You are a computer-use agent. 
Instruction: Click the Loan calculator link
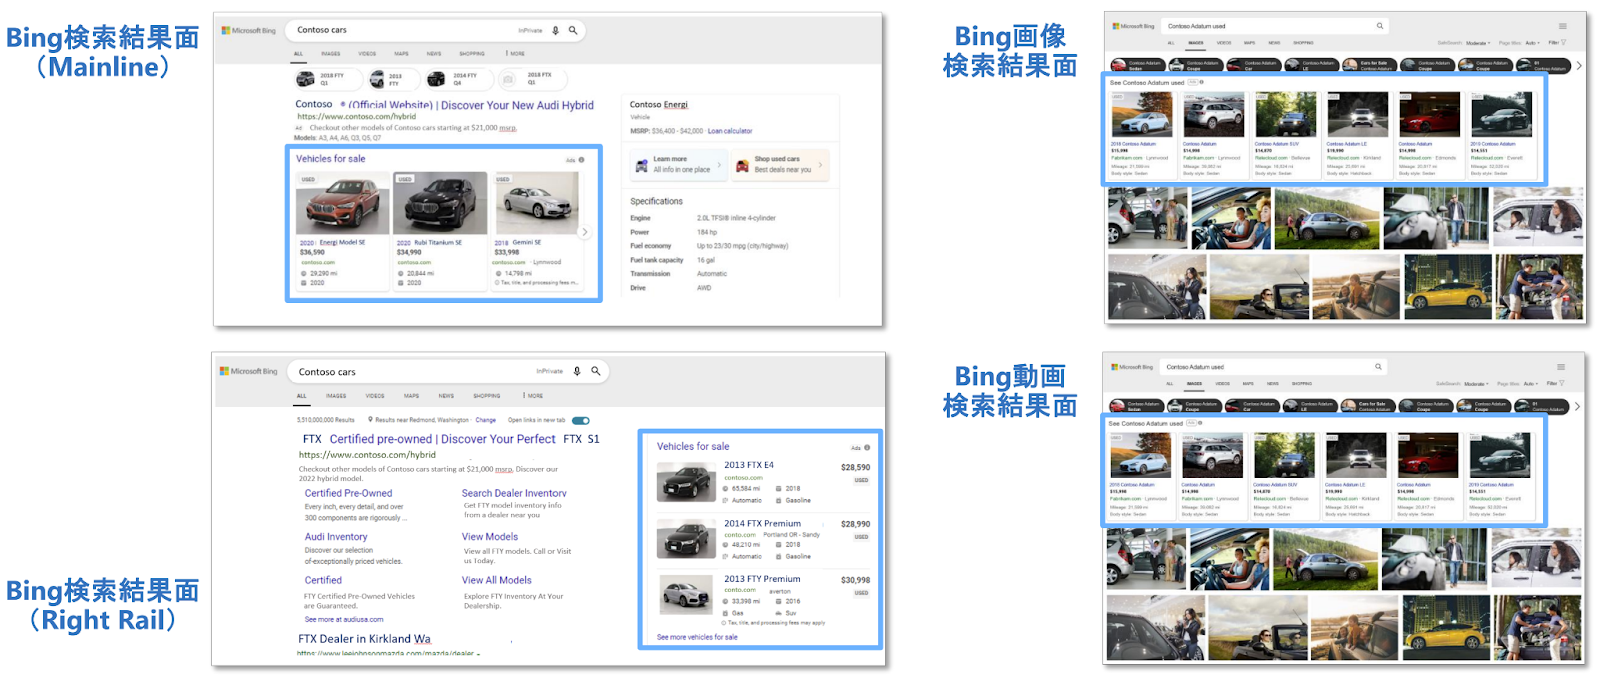[x=730, y=131]
